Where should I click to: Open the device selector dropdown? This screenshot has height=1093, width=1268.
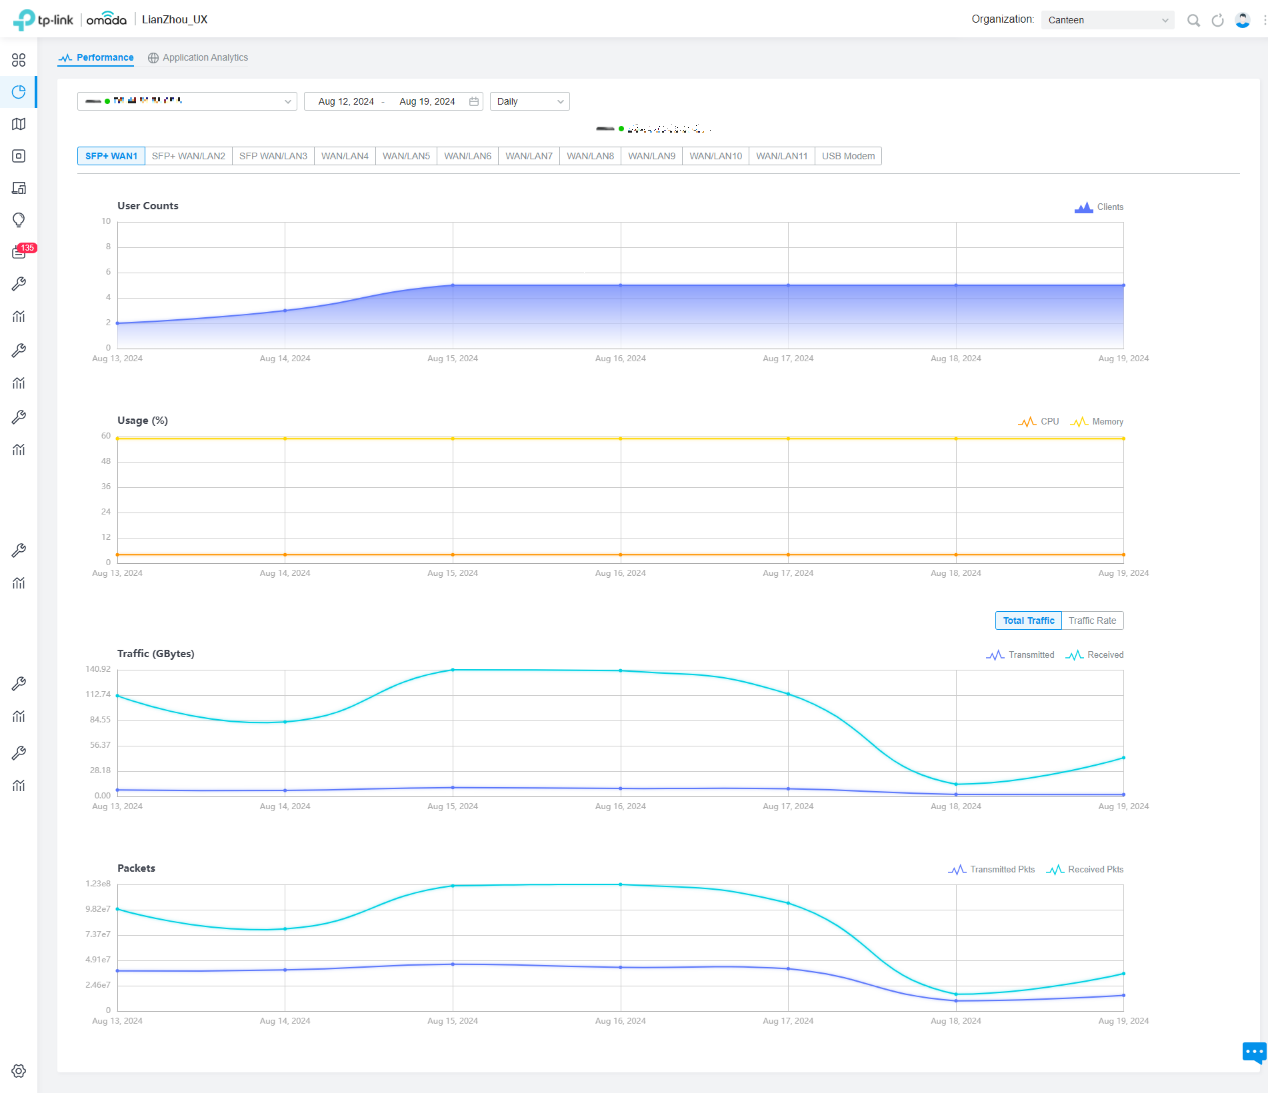click(187, 101)
